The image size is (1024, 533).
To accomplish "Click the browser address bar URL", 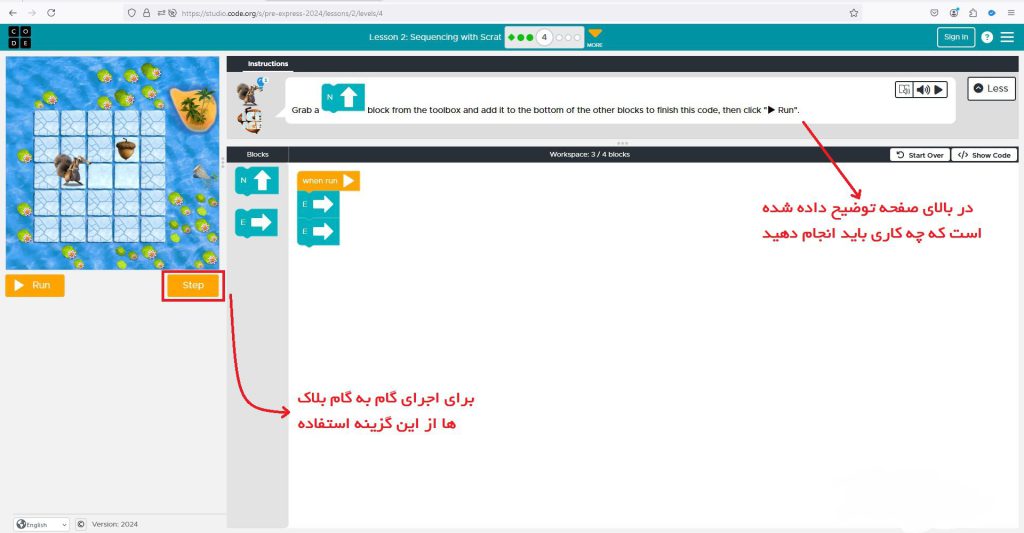I will tap(282, 13).
